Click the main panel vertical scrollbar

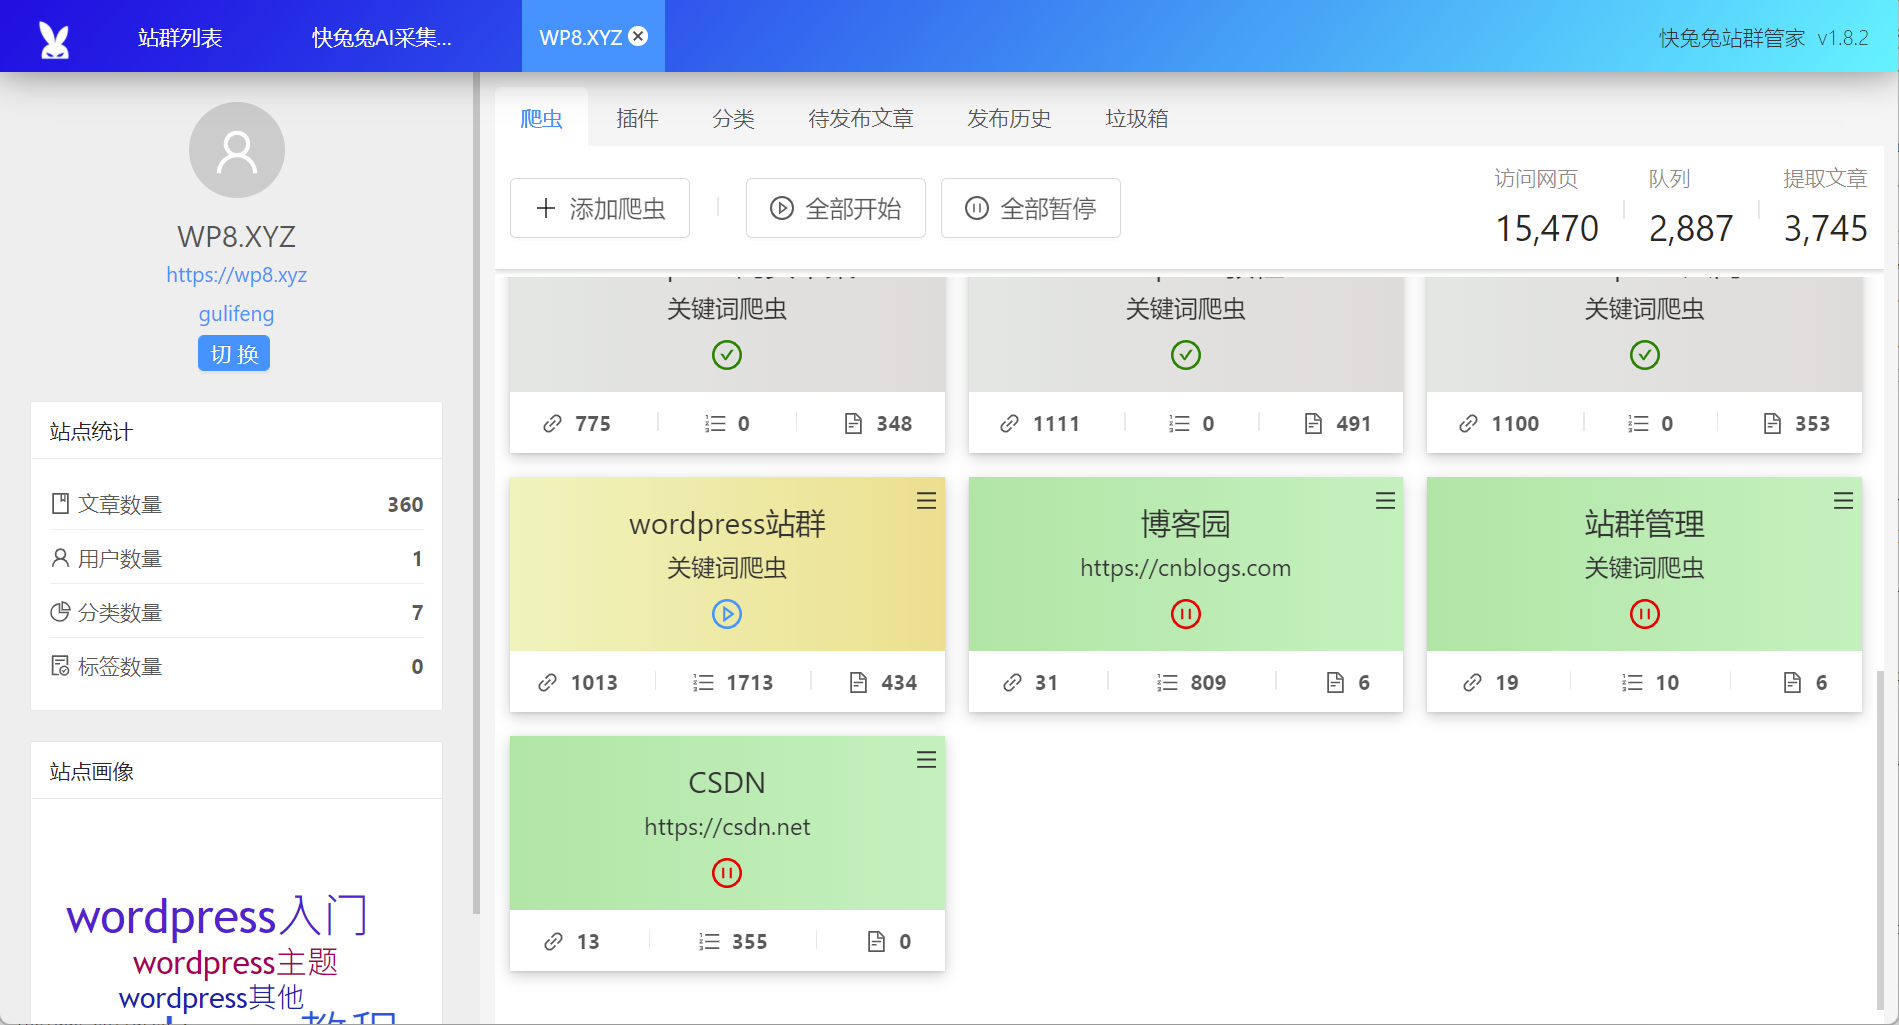click(x=1880, y=840)
